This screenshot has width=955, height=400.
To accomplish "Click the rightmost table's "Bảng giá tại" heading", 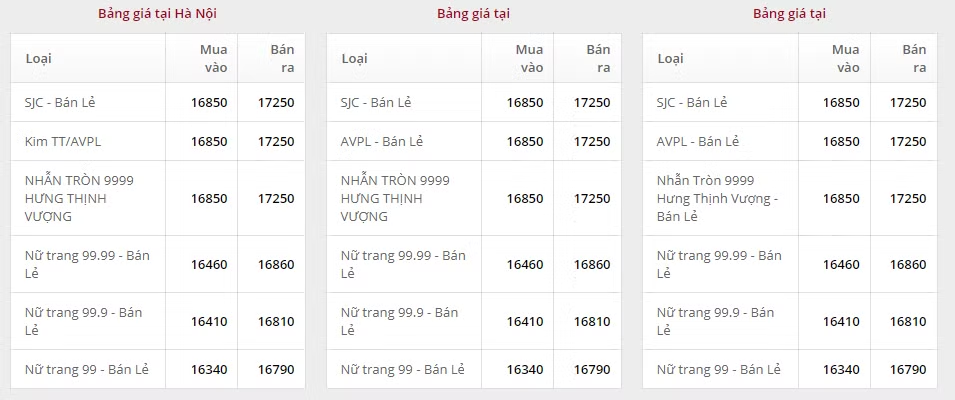I will coord(790,14).
